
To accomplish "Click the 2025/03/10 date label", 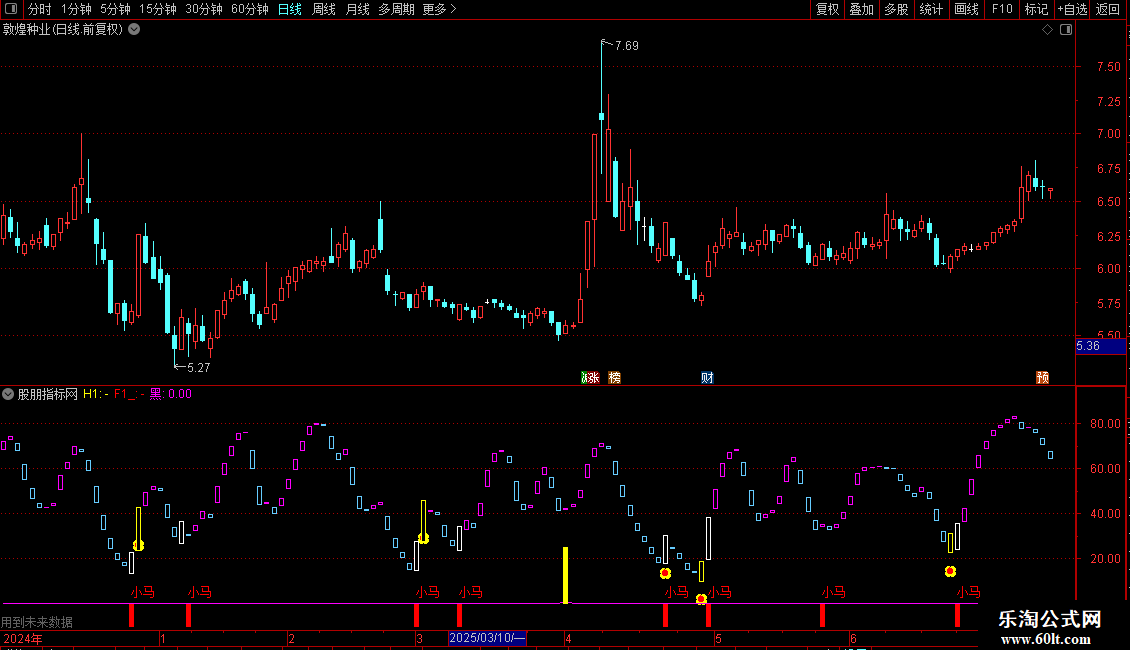I will (487, 638).
